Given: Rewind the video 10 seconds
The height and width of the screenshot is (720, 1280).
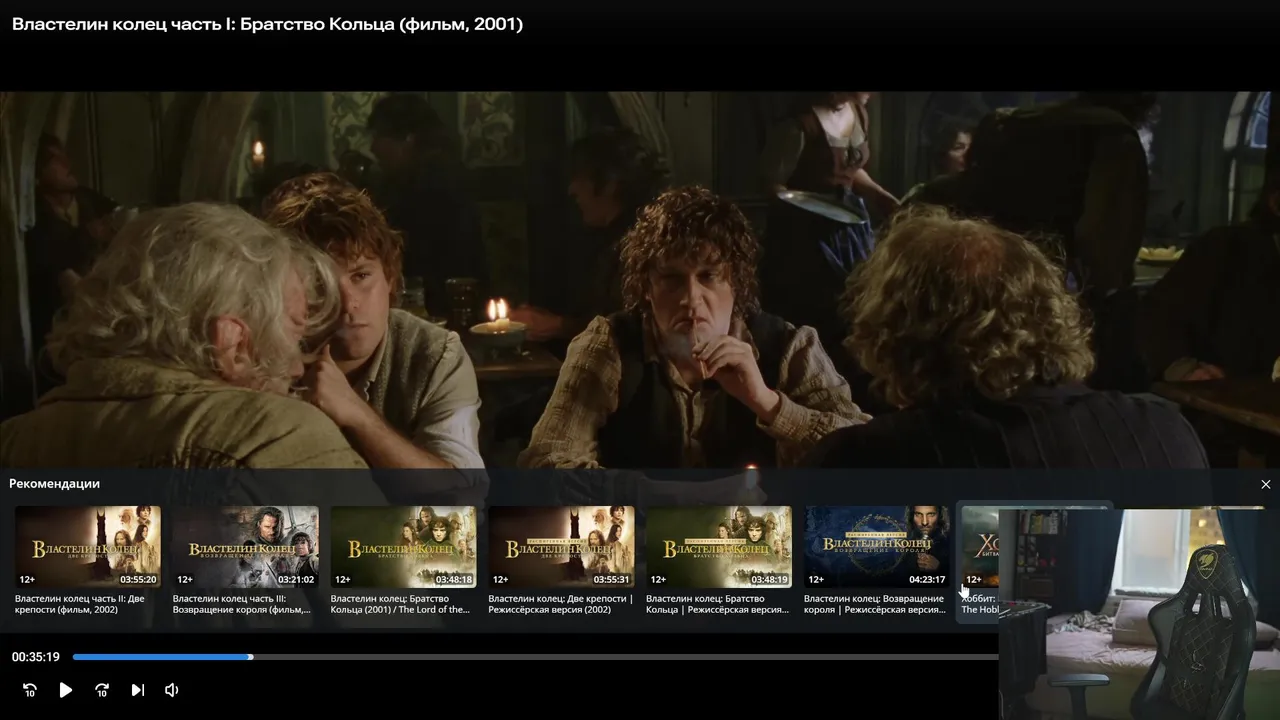Looking at the screenshot, I should click(30, 690).
